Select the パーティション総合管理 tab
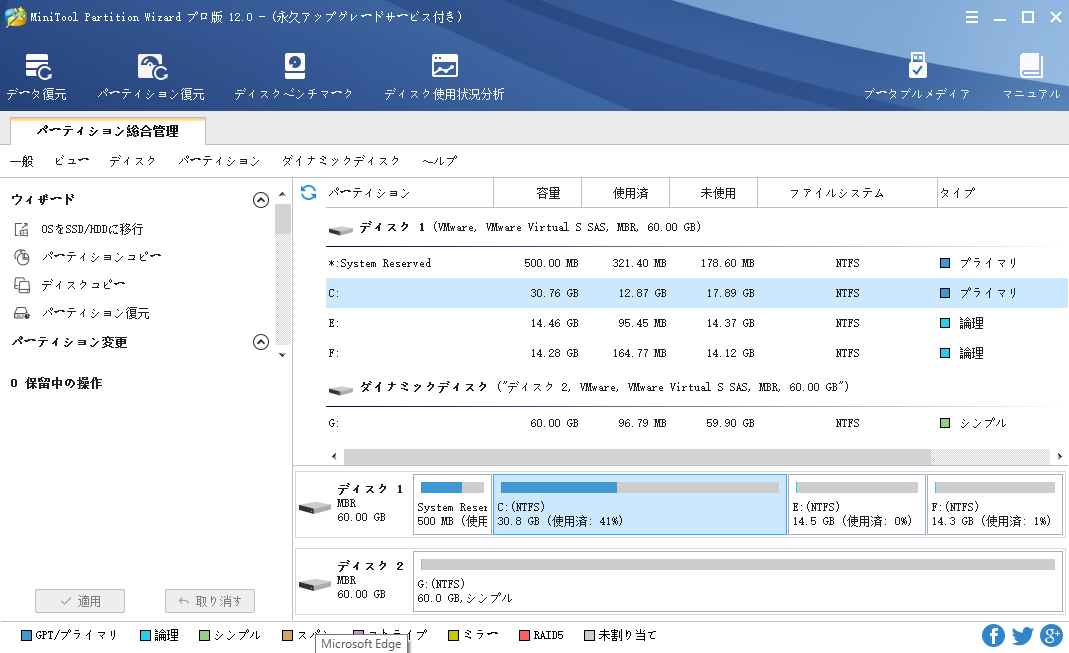The width and height of the screenshot is (1069, 653). (x=108, y=131)
